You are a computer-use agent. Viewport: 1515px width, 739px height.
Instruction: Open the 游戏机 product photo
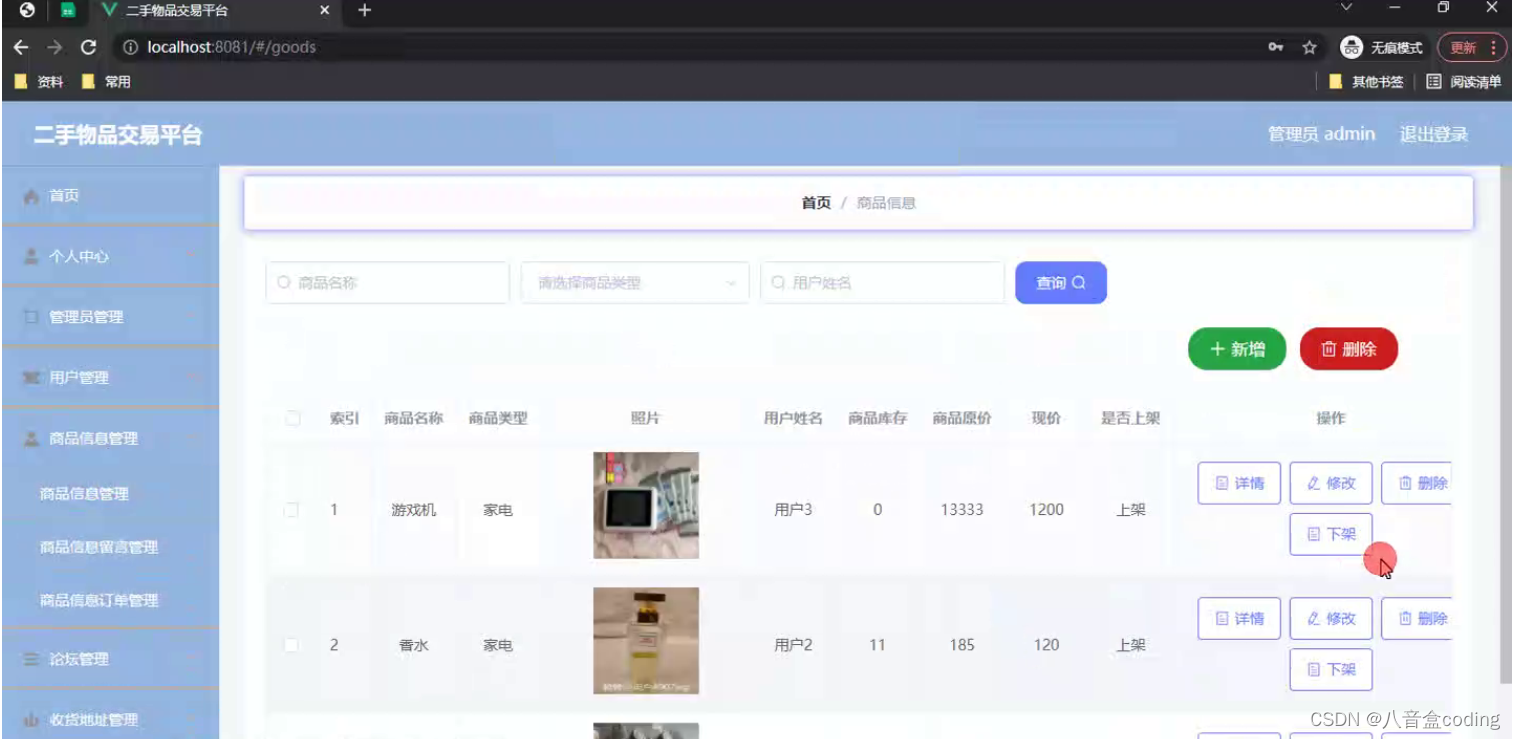point(646,505)
